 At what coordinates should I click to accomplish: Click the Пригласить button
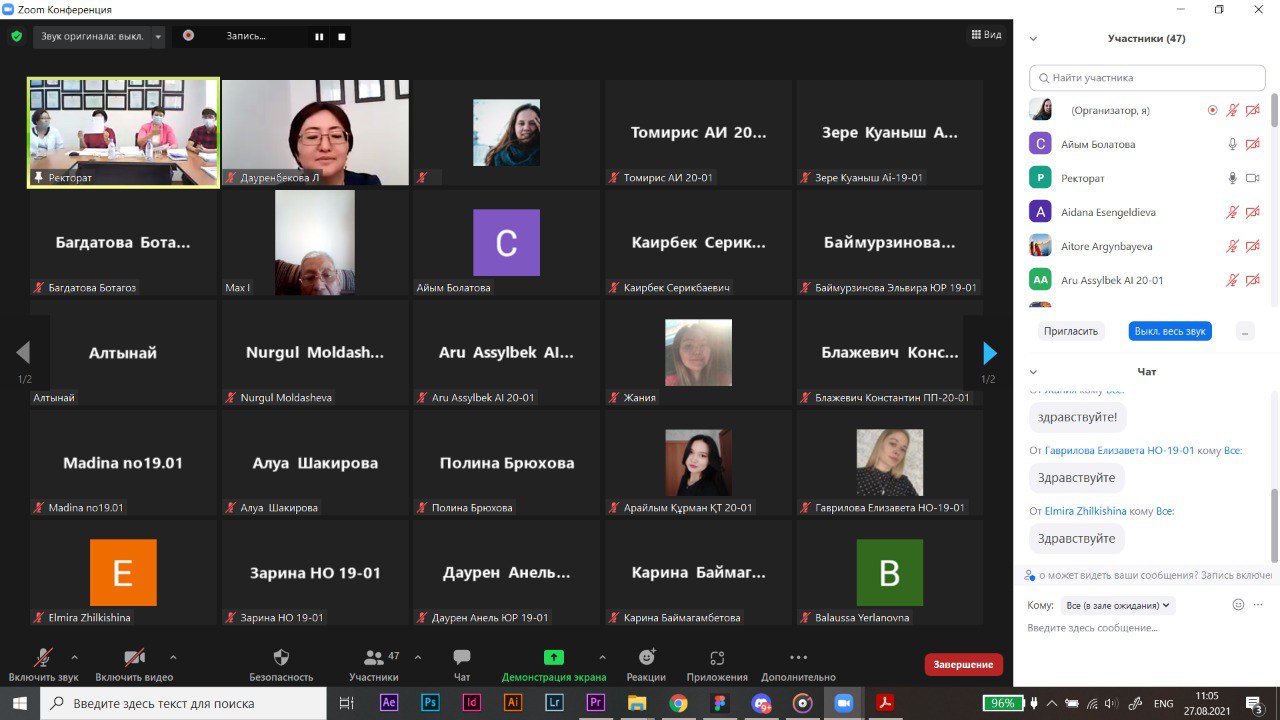pyautogui.click(x=1070, y=331)
